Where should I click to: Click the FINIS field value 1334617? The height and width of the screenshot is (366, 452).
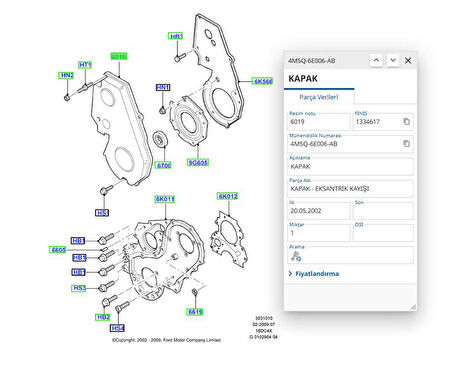[x=383, y=122]
